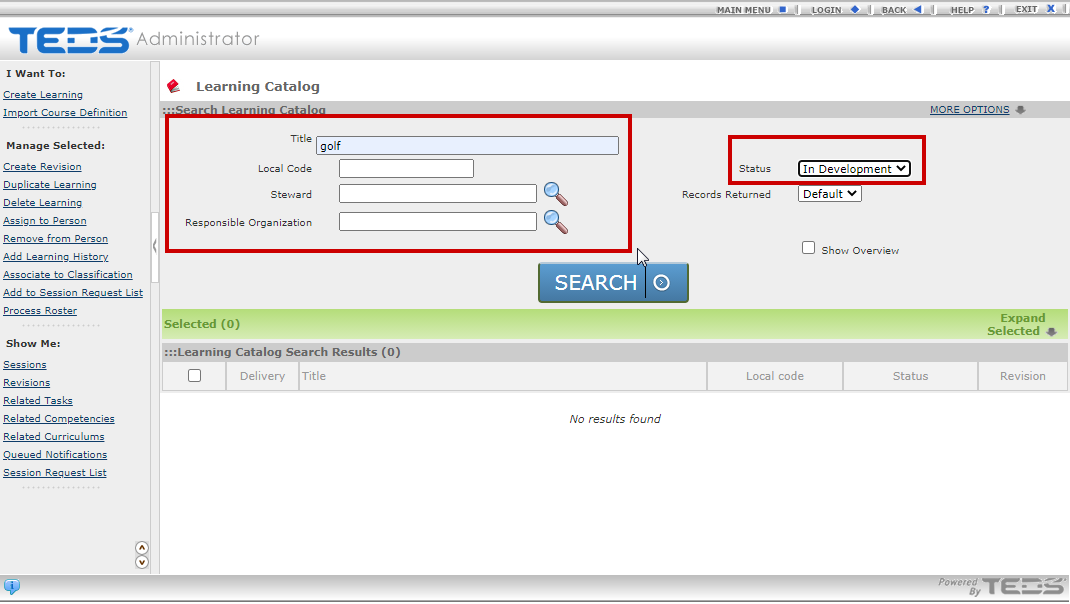
Task: Click the Steward lookup magnifier icon
Action: point(555,195)
